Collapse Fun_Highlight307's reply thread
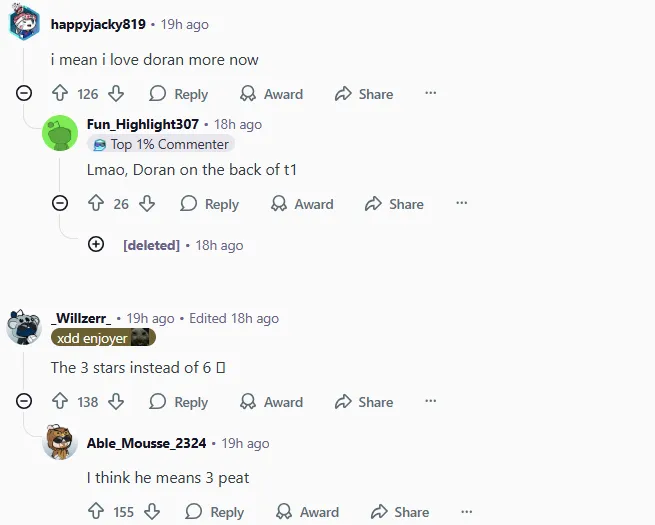This screenshot has height=525, width=655. (x=60, y=203)
